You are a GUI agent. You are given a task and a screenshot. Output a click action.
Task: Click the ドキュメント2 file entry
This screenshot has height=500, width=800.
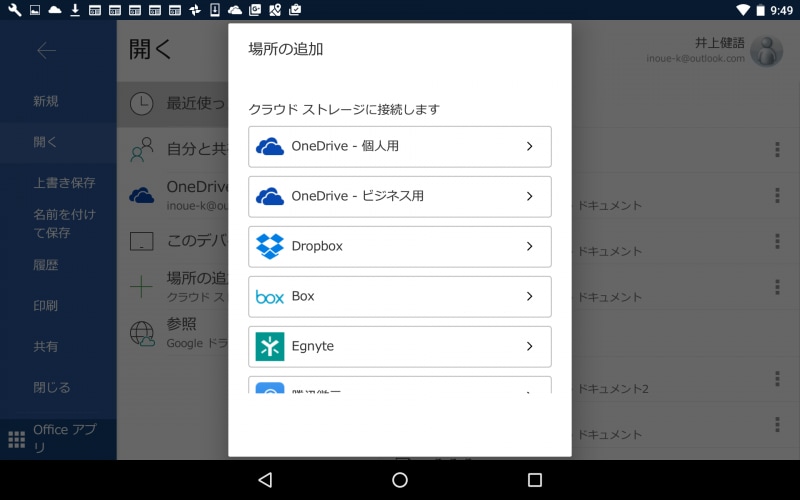pyautogui.click(x=612, y=389)
